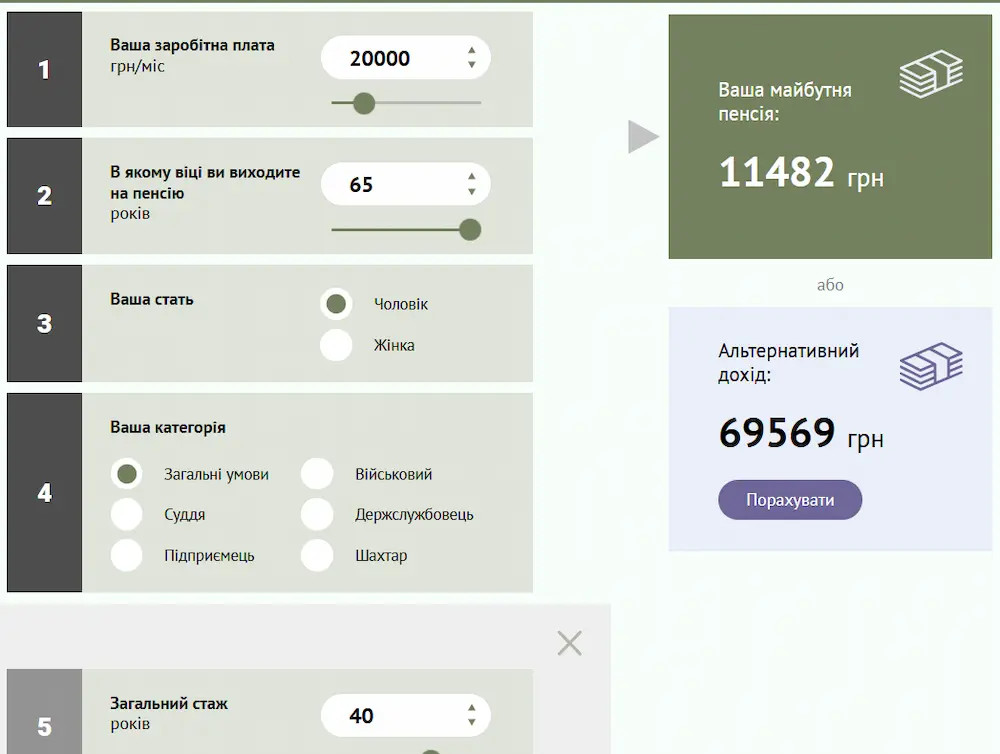Raise total work experience with the up arrow
The height and width of the screenshot is (754, 1000).
pos(471,708)
